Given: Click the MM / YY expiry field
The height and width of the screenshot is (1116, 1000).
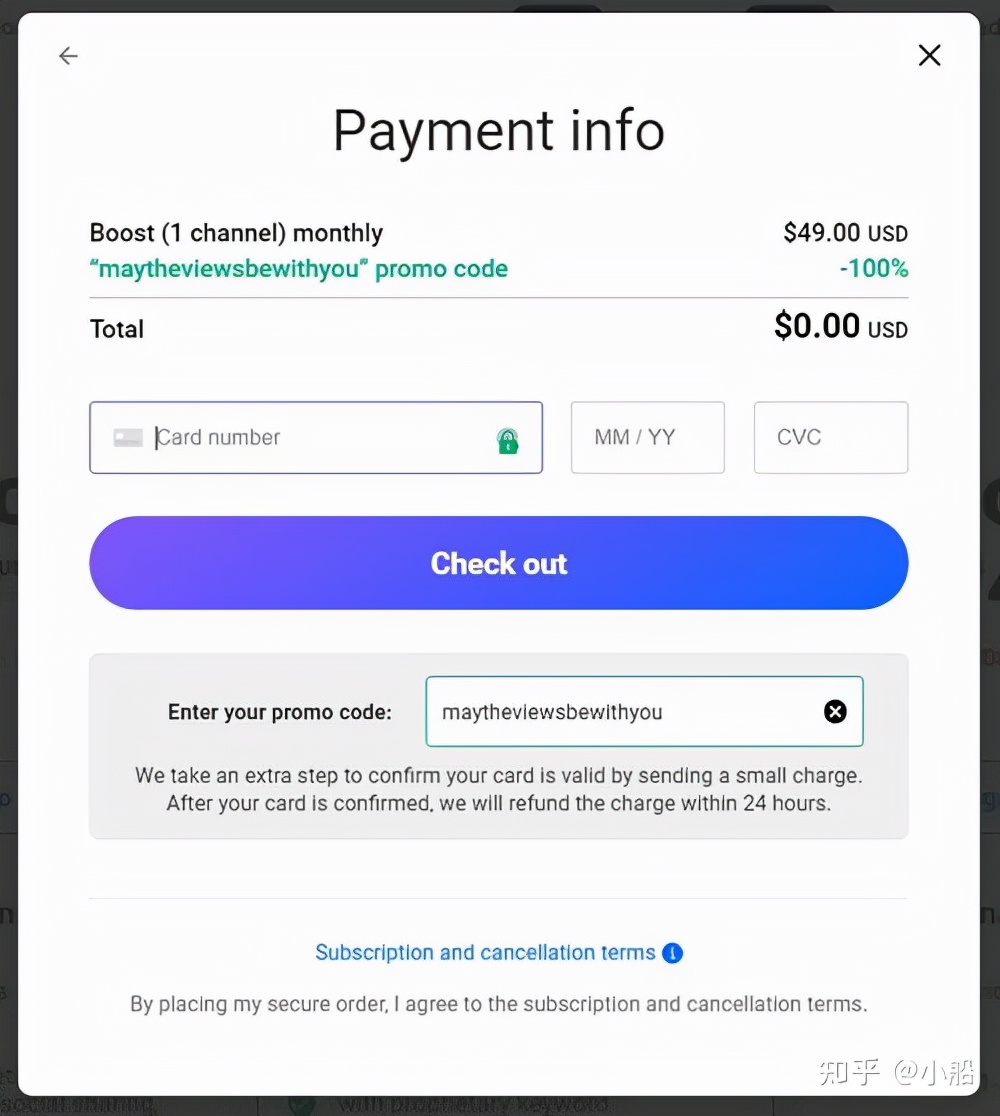Looking at the screenshot, I should coord(647,438).
